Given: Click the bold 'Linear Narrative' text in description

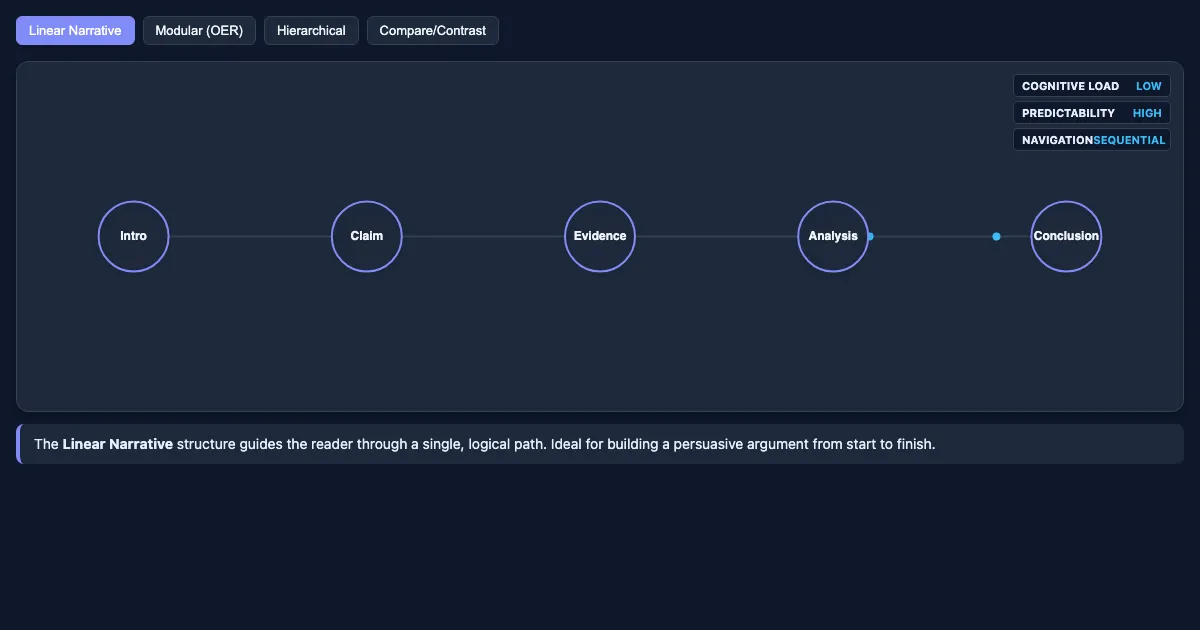Looking at the screenshot, I should (x=118, y=444).
